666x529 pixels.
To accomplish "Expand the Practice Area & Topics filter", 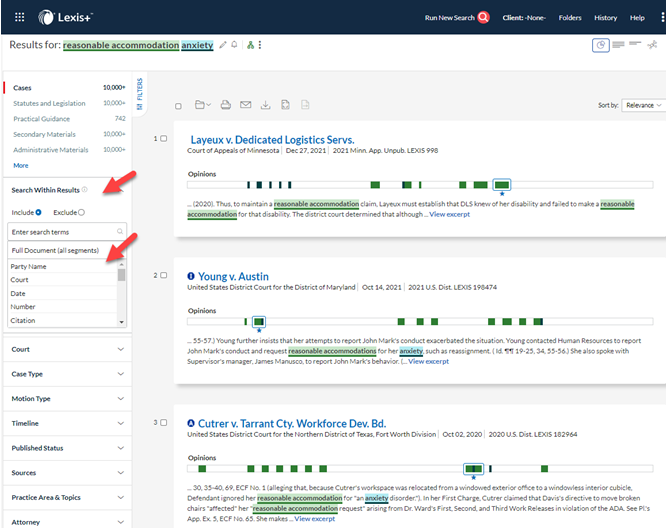I will [68, 497].
